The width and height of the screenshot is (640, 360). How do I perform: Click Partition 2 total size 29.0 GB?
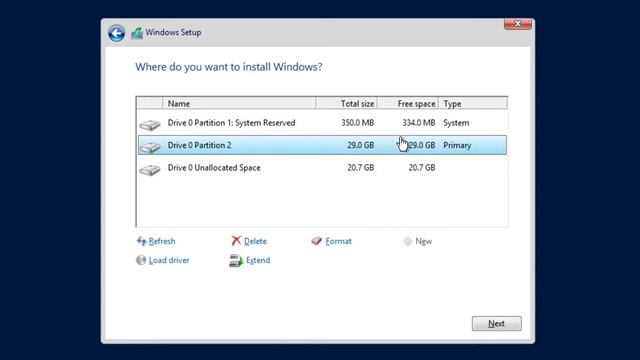pos(360,145)
